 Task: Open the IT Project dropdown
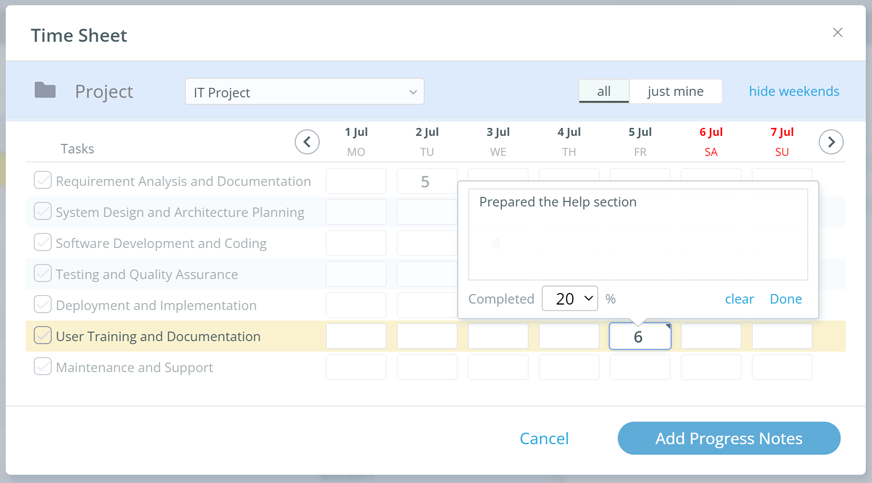(x=304, y=92)
